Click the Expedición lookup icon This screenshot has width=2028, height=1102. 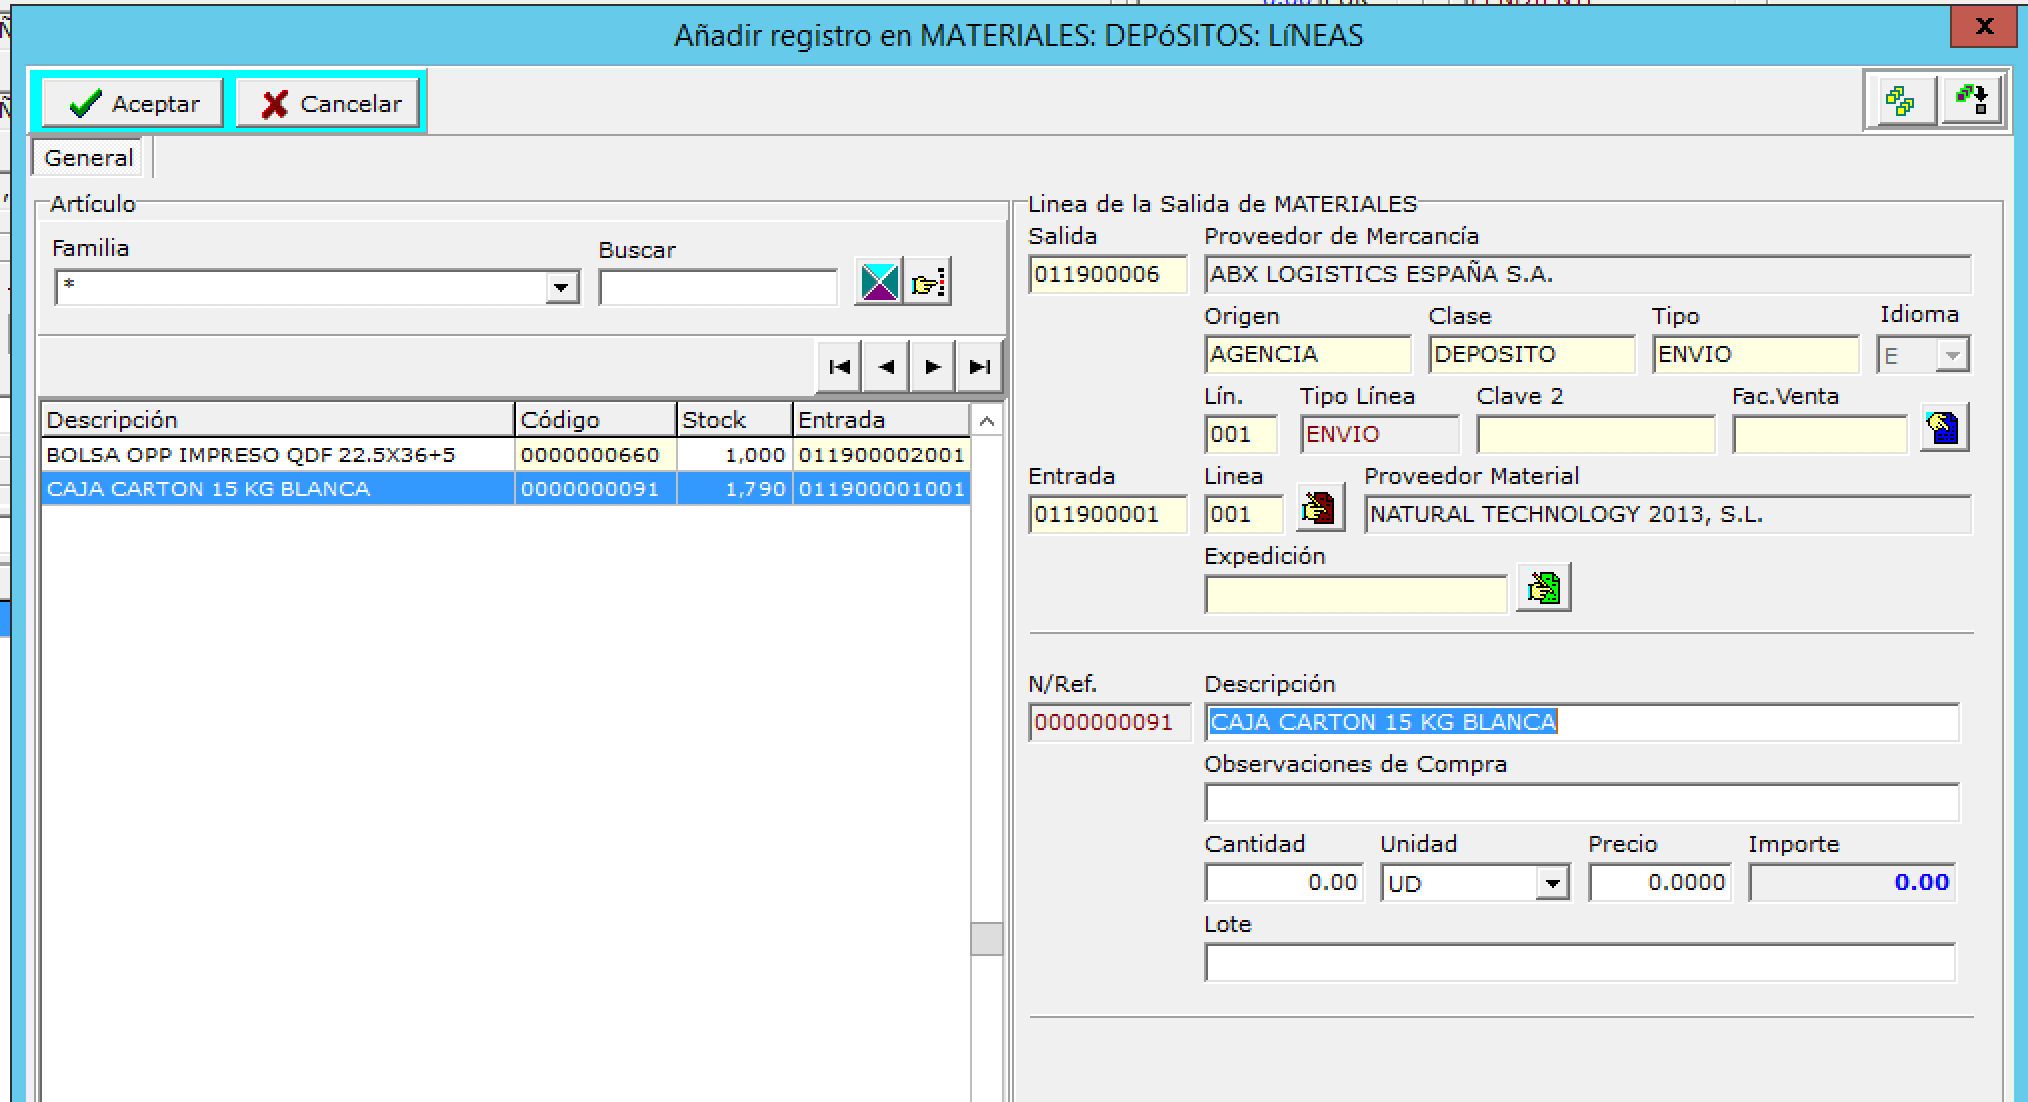(1543, 588)
